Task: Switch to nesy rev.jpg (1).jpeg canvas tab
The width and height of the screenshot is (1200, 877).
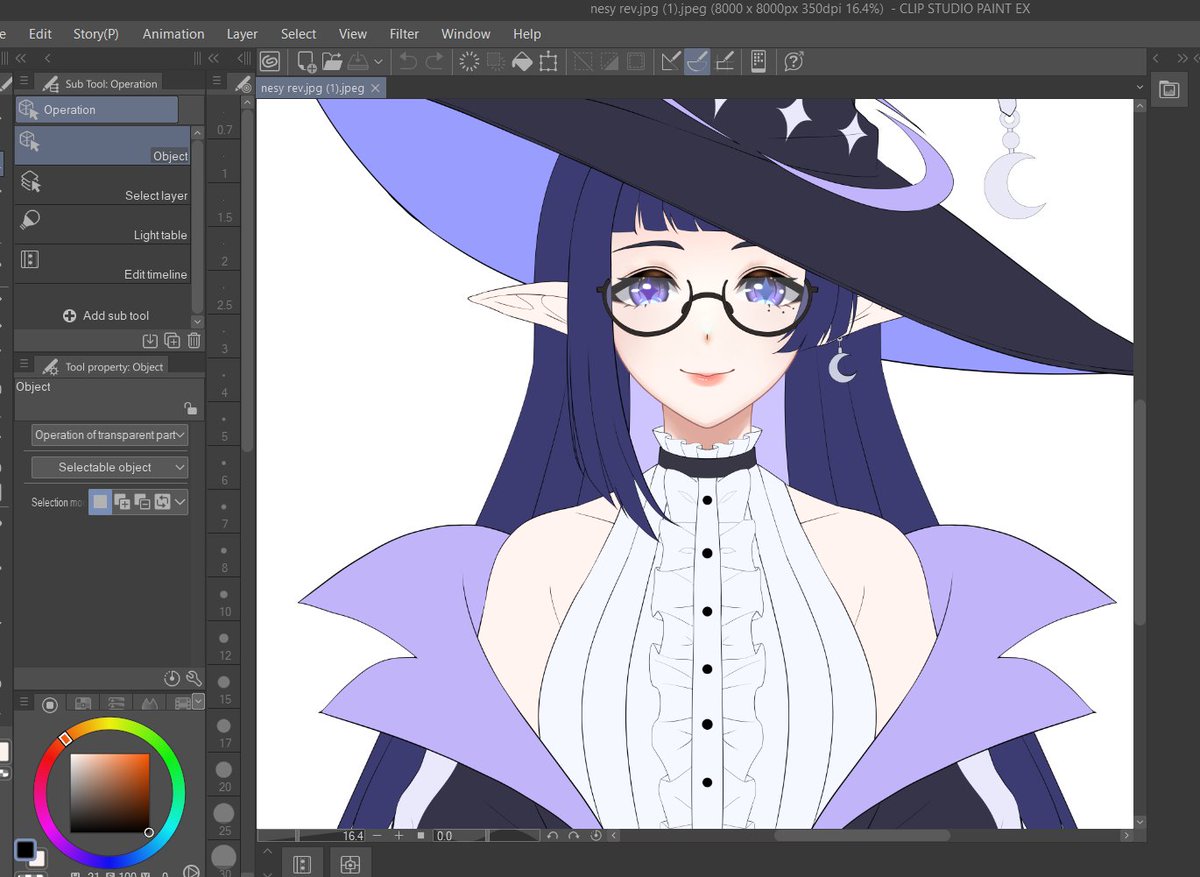Action: (312, 88)
